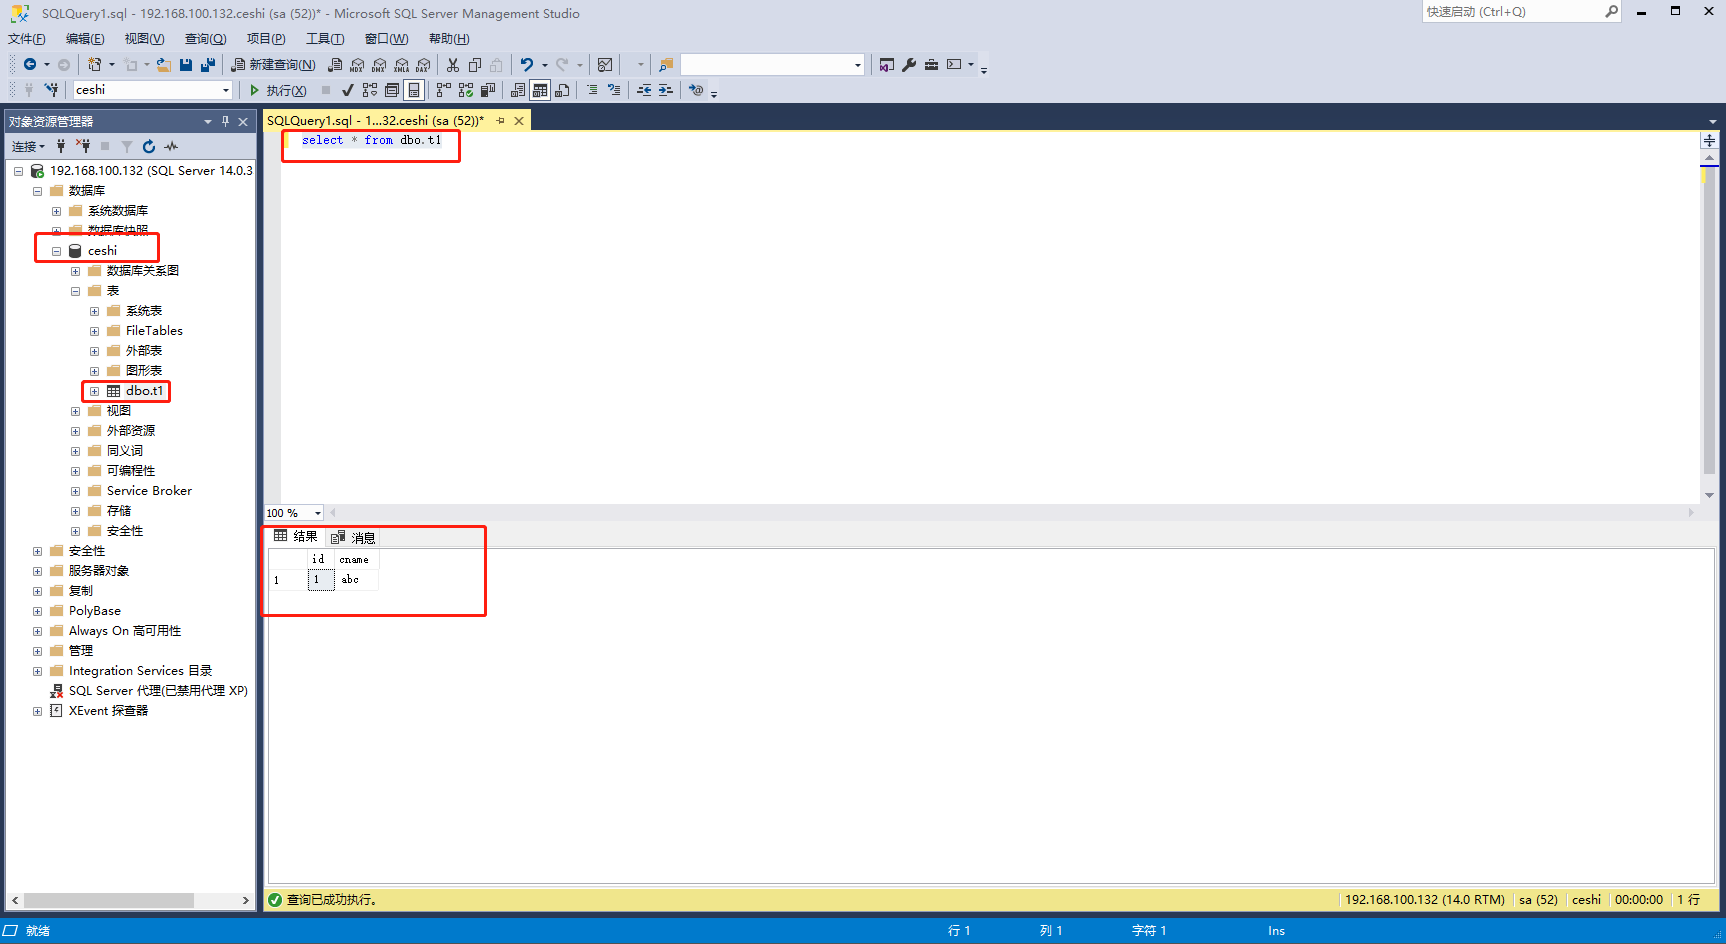The width and height of the screenshot is (1726, 944).
Task: Click the abc cell in results grid
Action: (x=356, y=580)
